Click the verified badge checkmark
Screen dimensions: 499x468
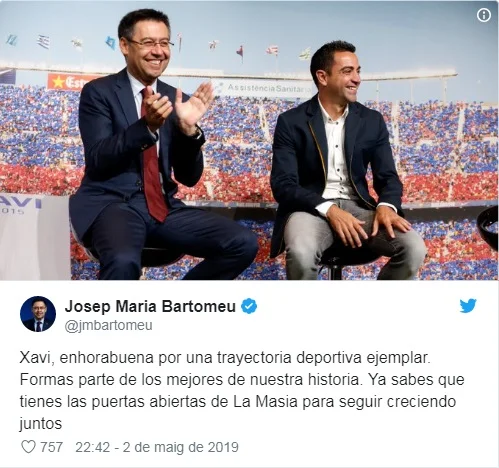(249, 306)
